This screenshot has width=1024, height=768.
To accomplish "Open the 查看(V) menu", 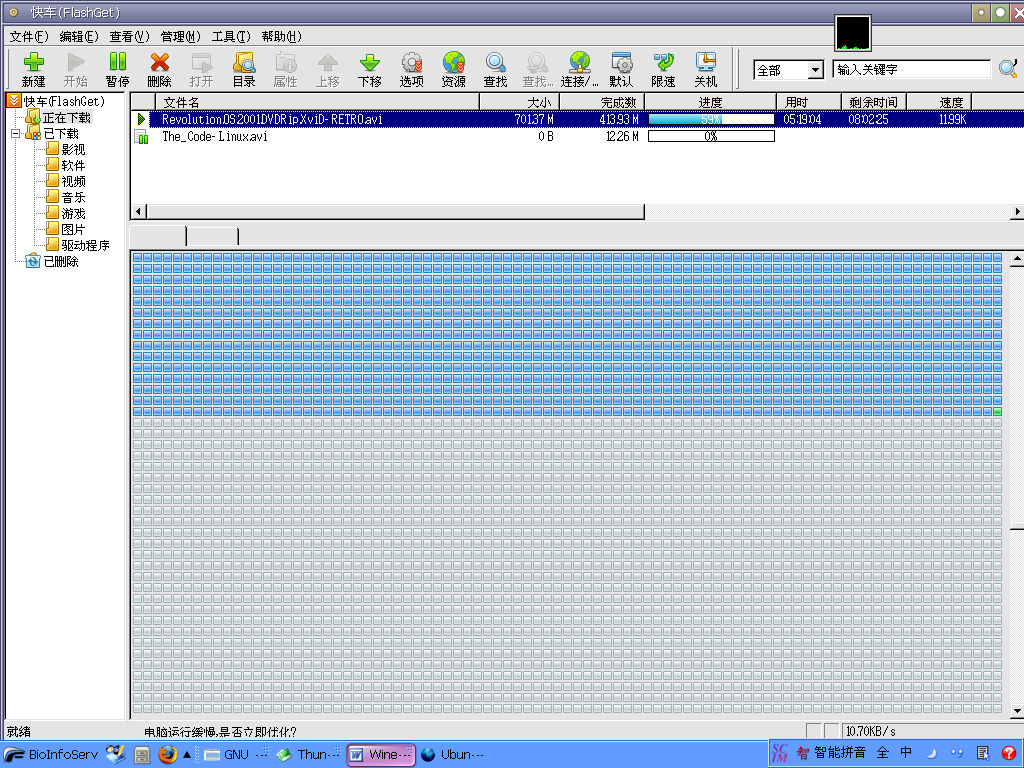I will coord(129,37).
